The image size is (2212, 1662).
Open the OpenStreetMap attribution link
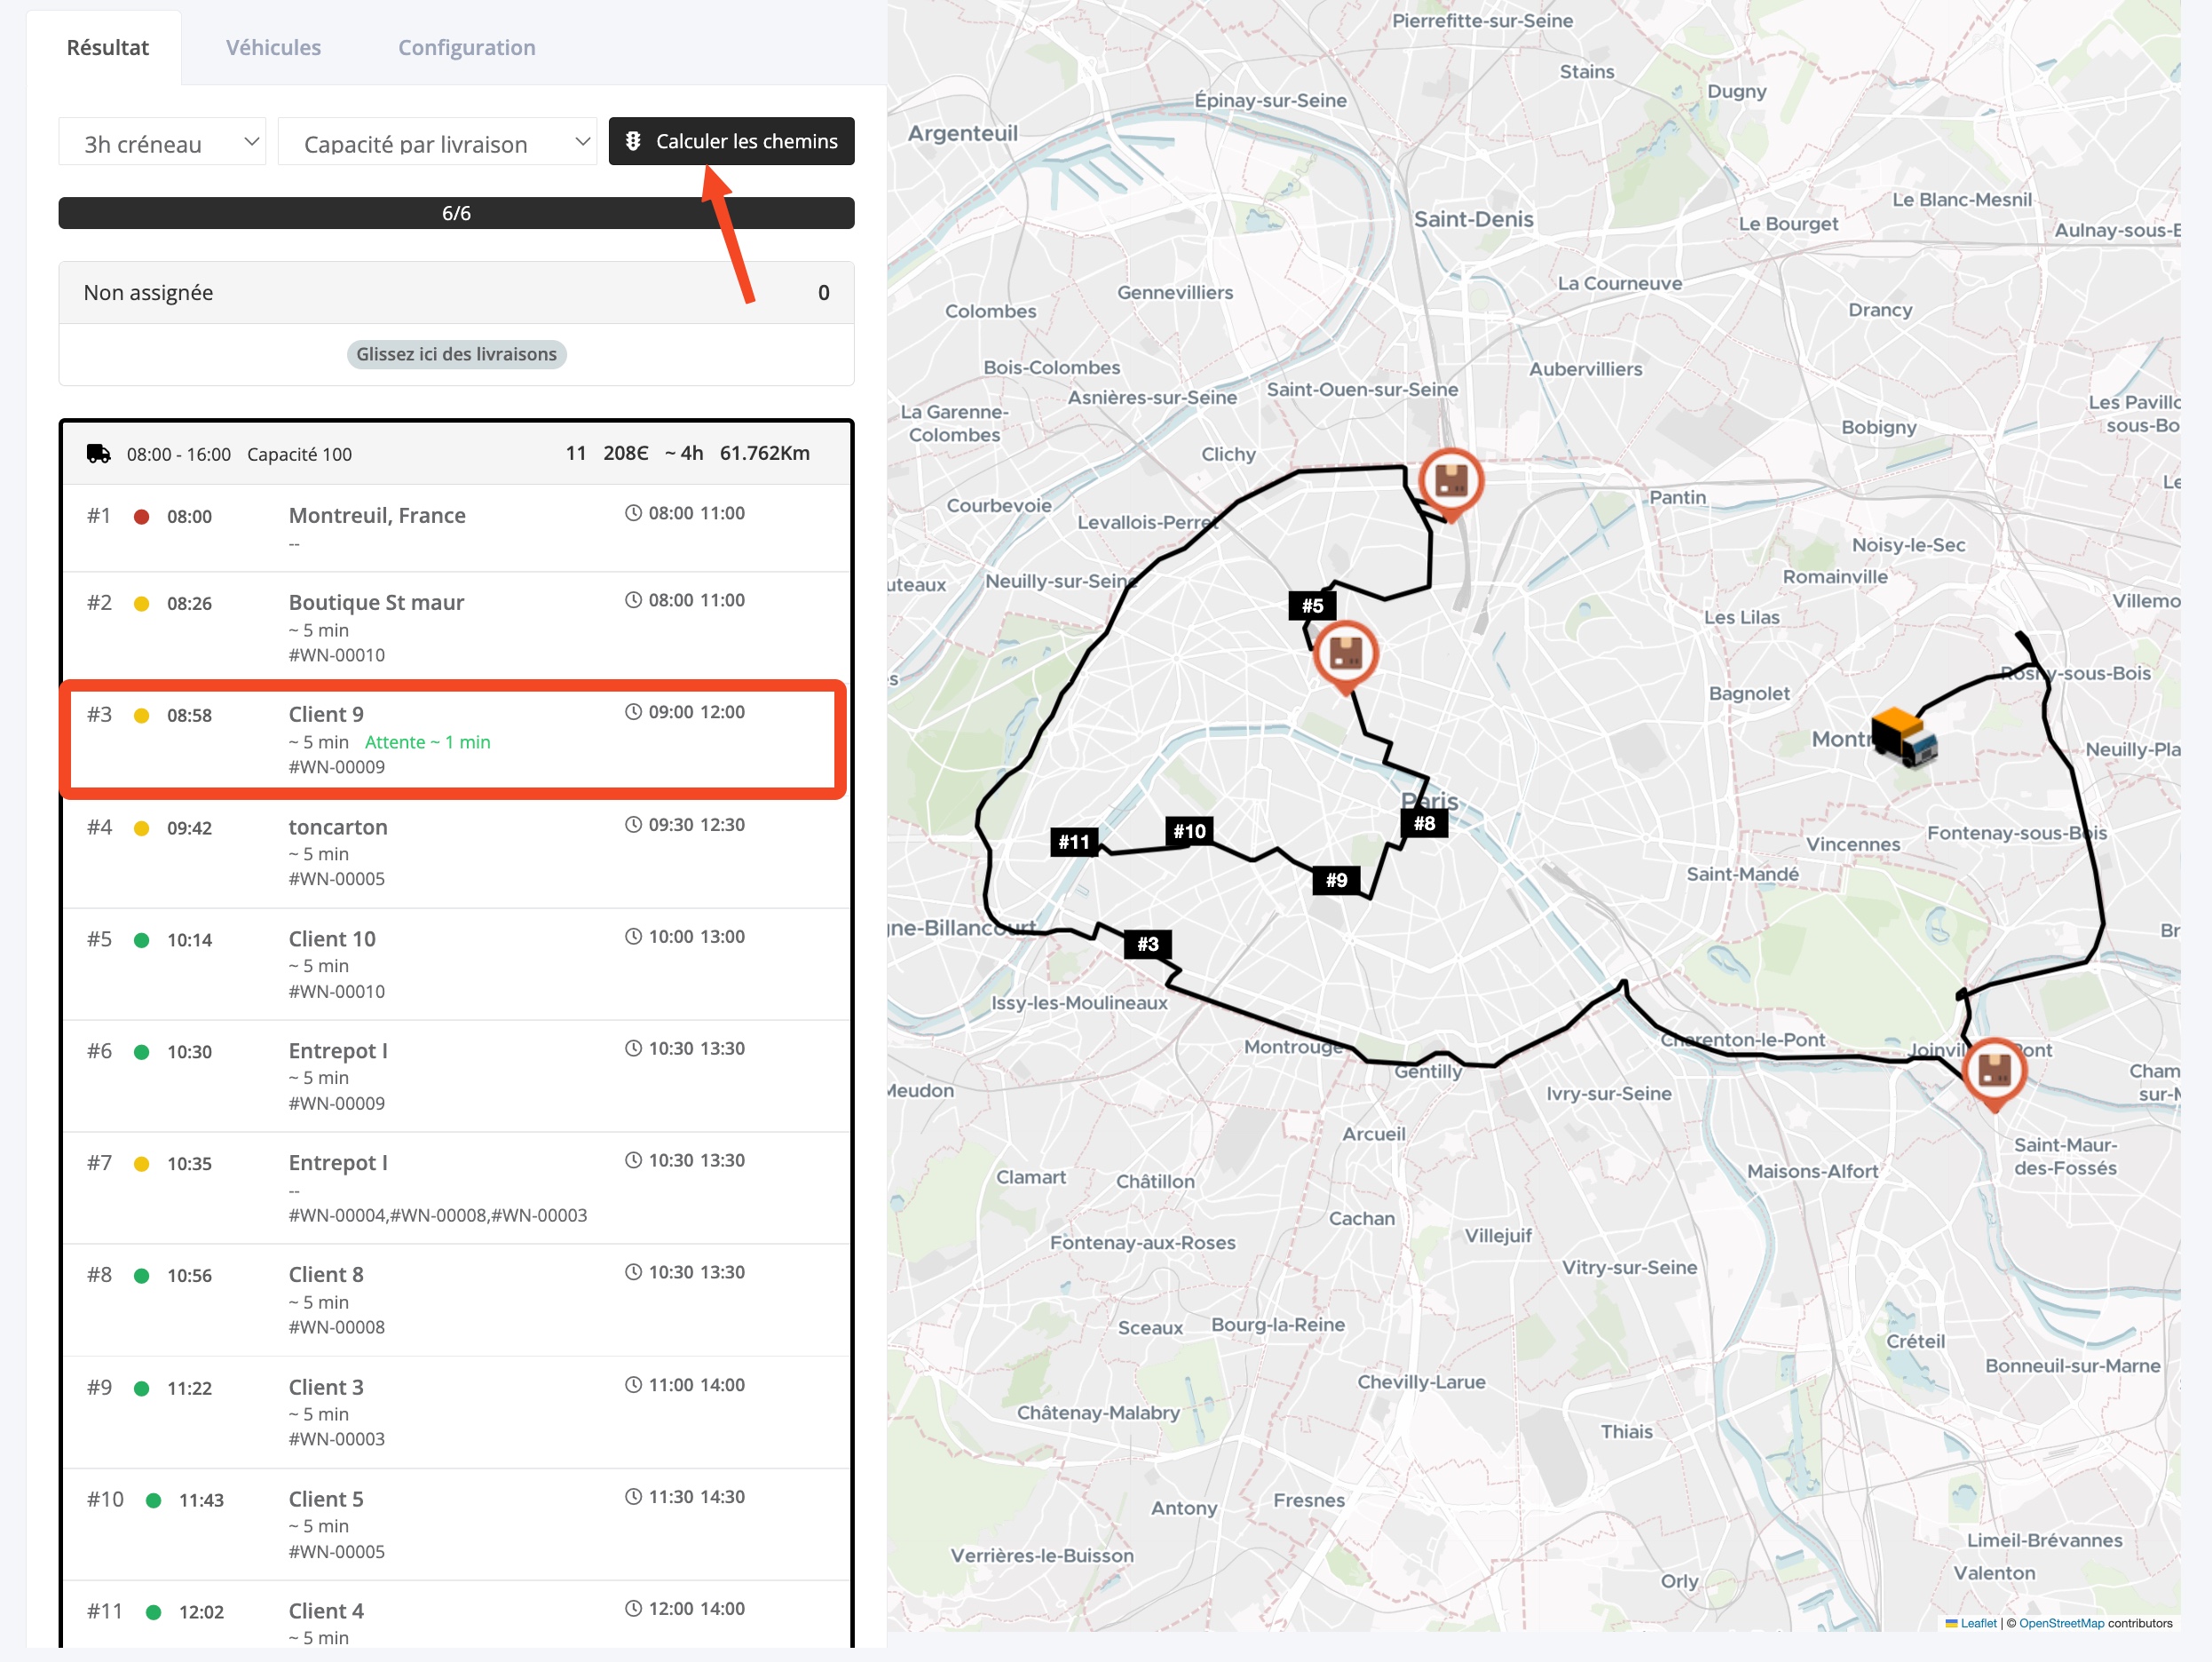coord(2060,1623)
